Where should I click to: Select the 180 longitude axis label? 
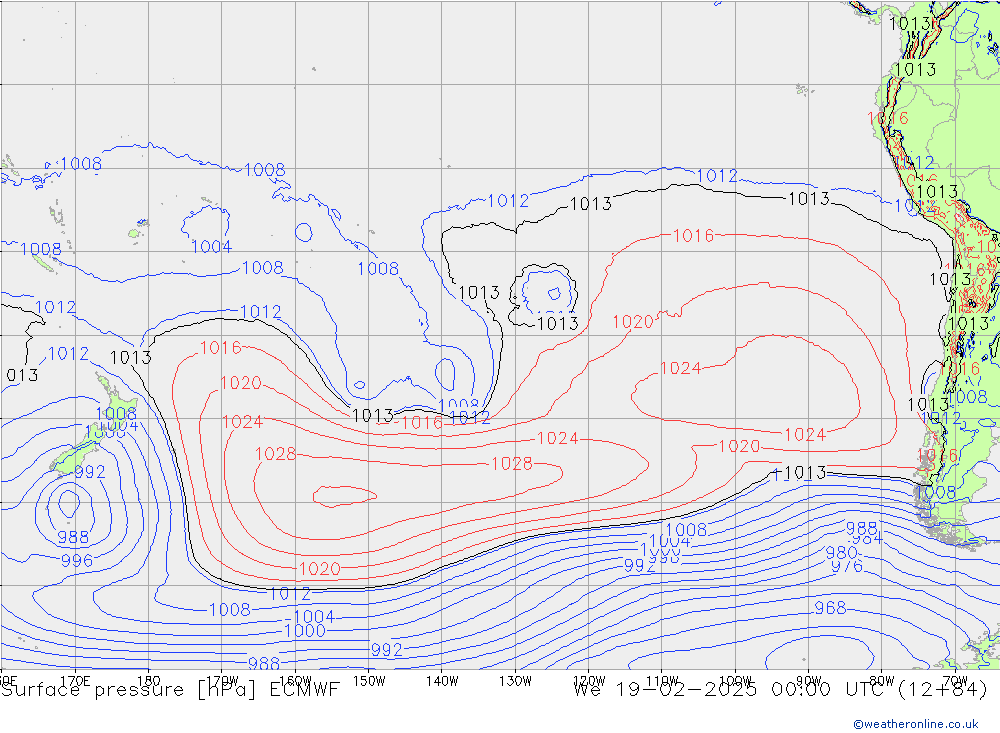pyautogui.click(x=149, y=681)
